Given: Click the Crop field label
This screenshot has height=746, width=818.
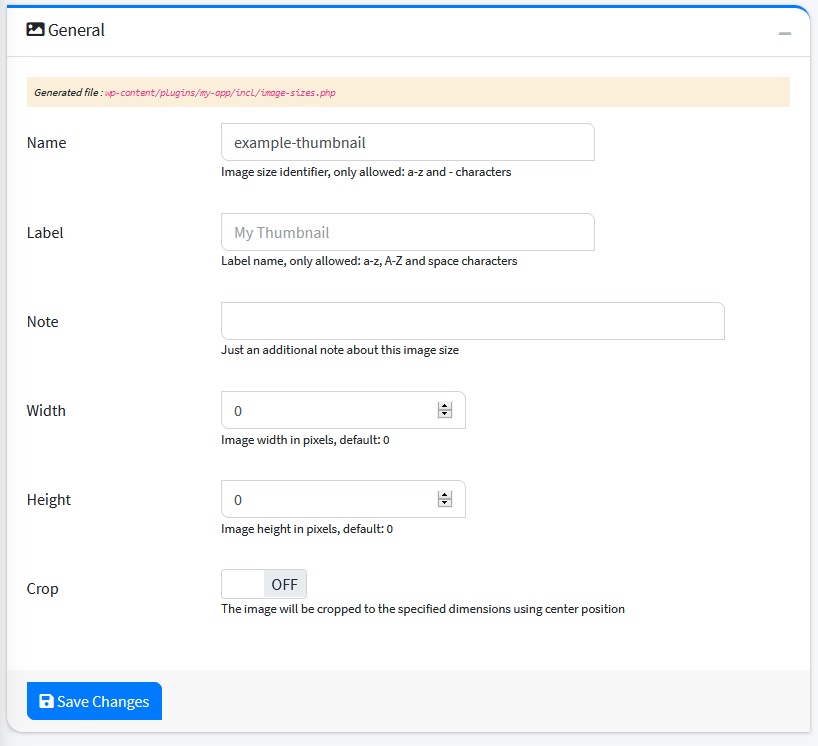Looking at the screenshot, I should pos(43,589).
